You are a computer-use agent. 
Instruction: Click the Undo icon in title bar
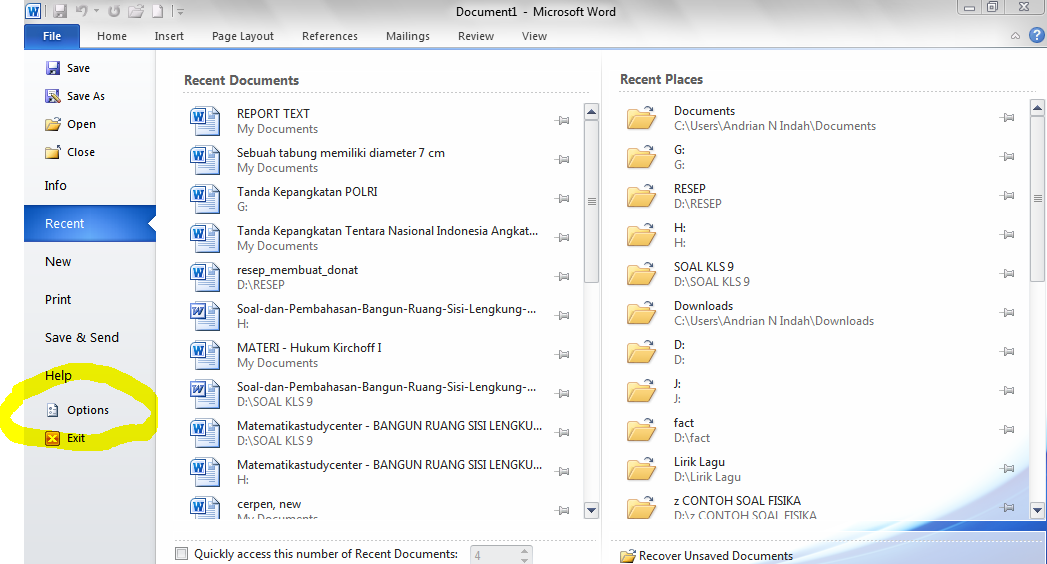82,11
